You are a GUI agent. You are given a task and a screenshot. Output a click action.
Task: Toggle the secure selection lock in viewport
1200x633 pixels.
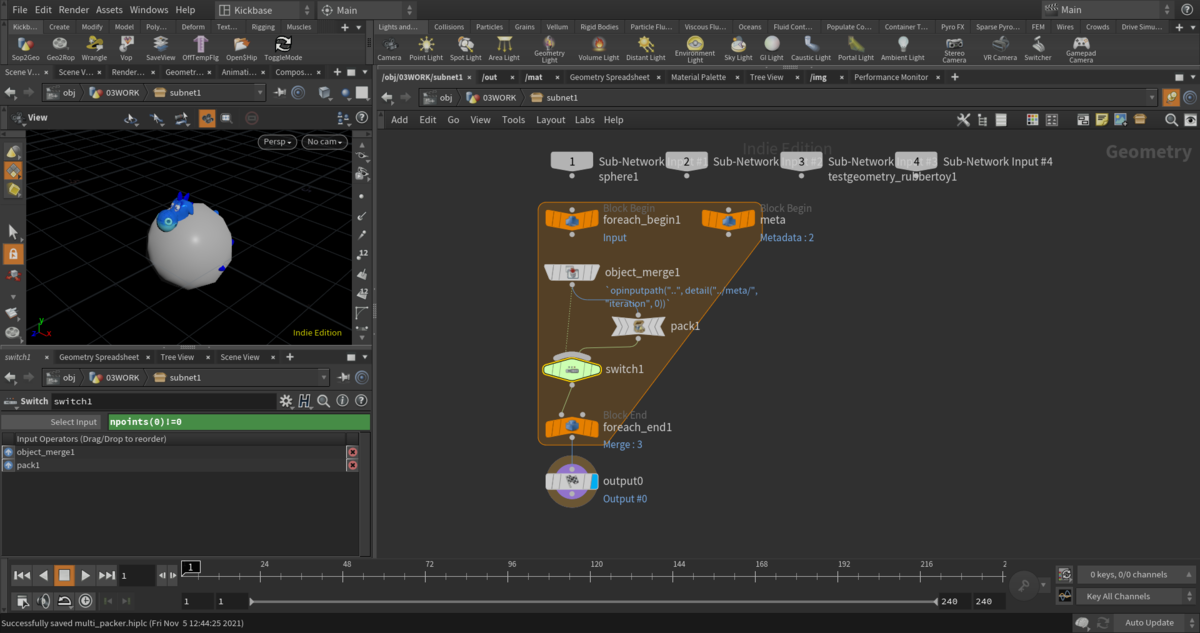tap(13, 254)
